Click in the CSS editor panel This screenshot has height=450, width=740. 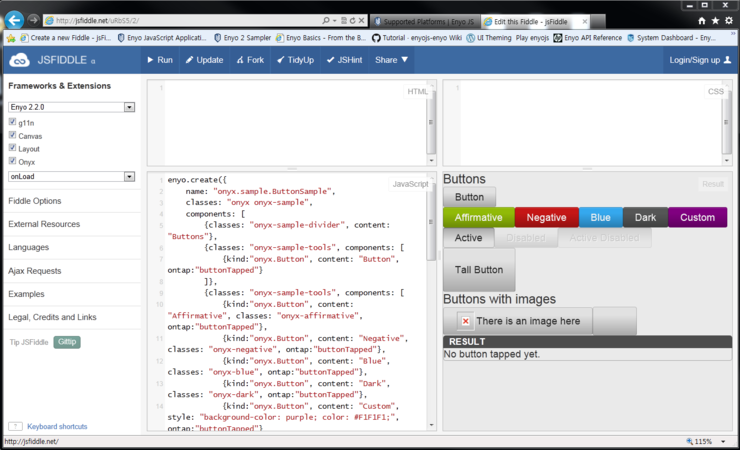587,123
